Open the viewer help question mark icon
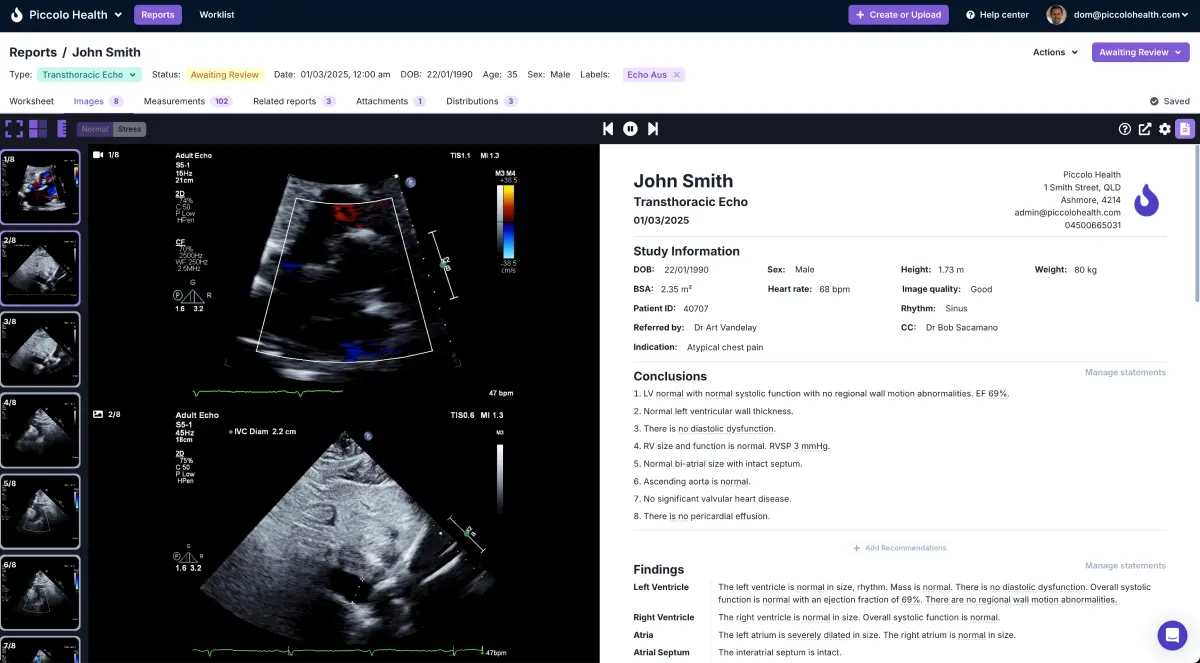The height and width of the screenshot is (663, 1200). tap(1125, 129)
